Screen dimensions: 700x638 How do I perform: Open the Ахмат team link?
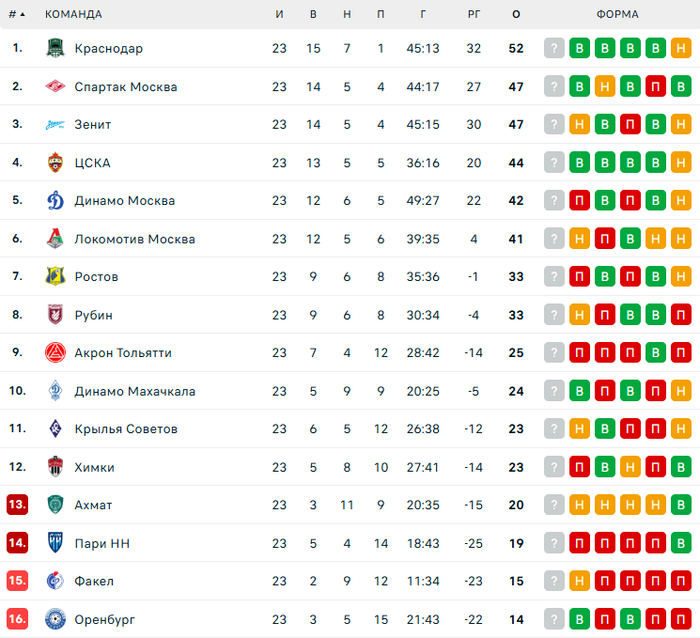tap(93, 505)
